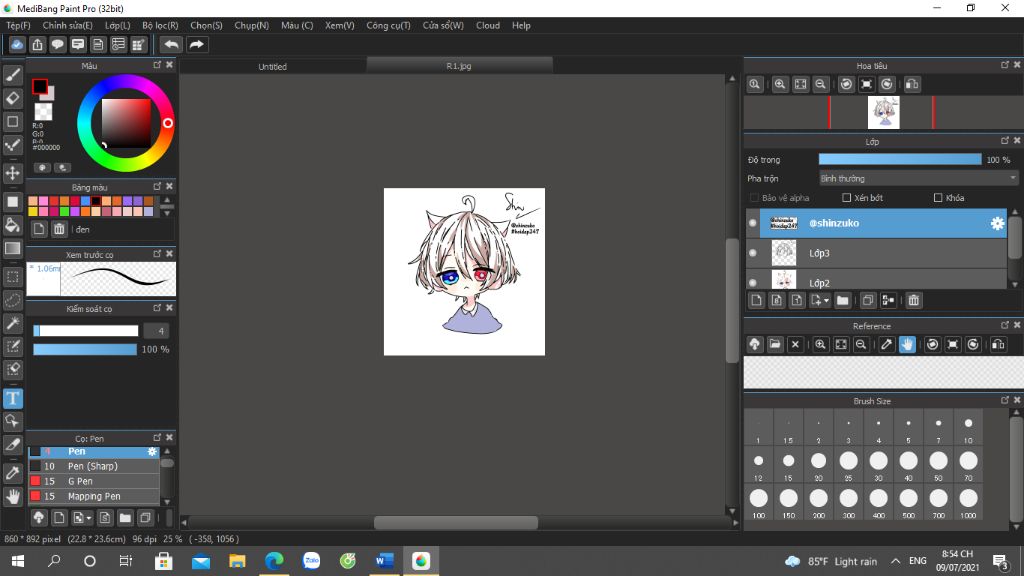Image resolution: width=1024 pixels, height=576 pixels.
Task: Zoom out in Navigator panel
Action: point(821,84)
